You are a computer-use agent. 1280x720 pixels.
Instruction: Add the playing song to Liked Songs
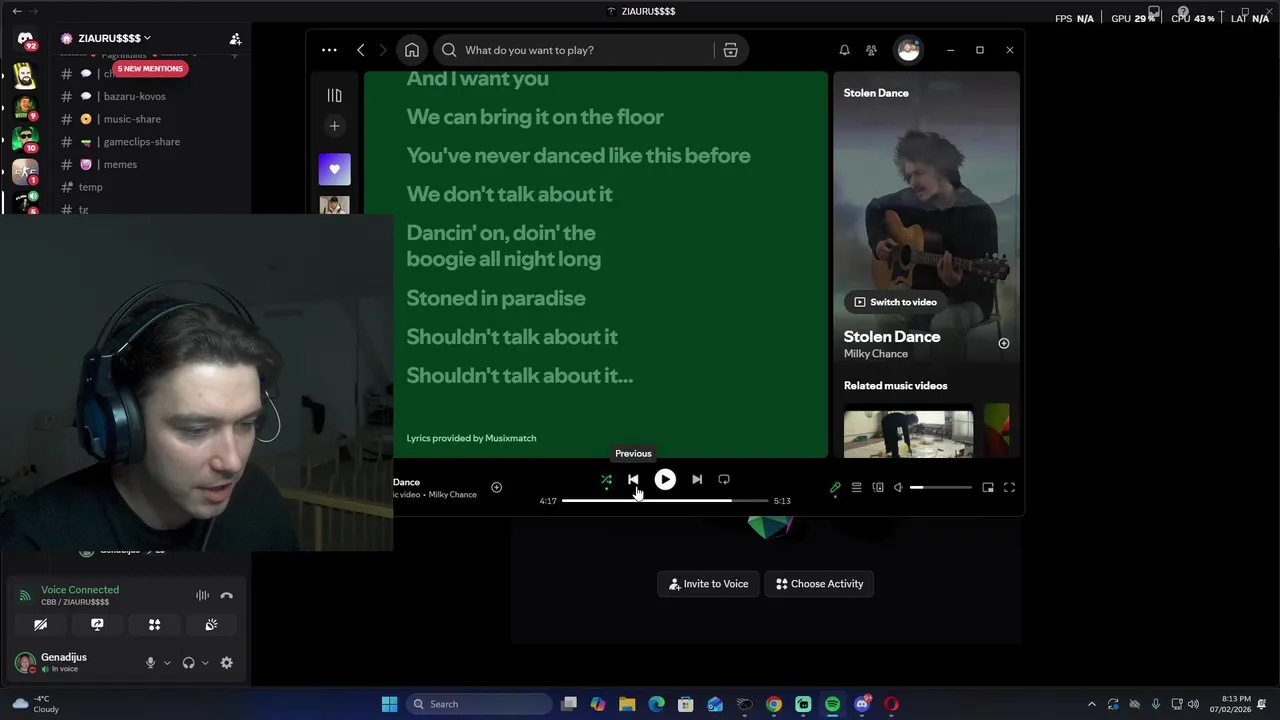point(496,487)
